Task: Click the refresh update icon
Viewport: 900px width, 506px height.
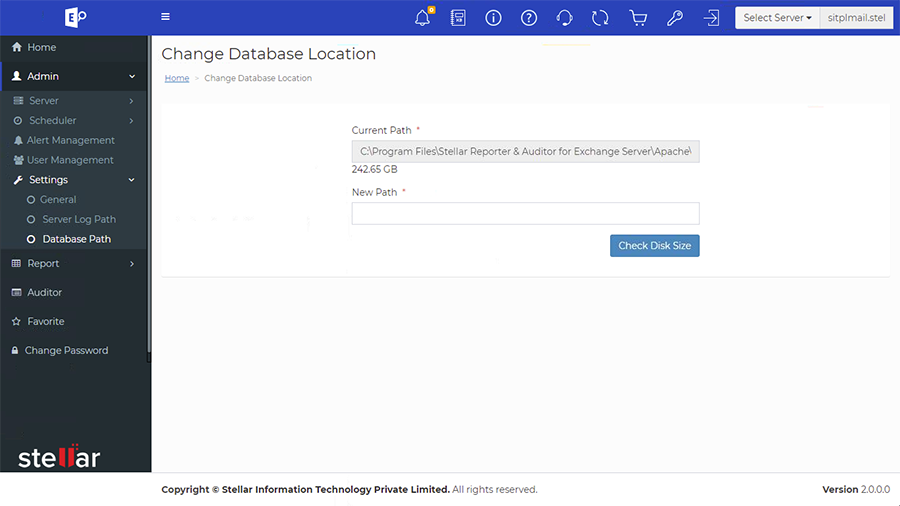Action: (600, 18)
